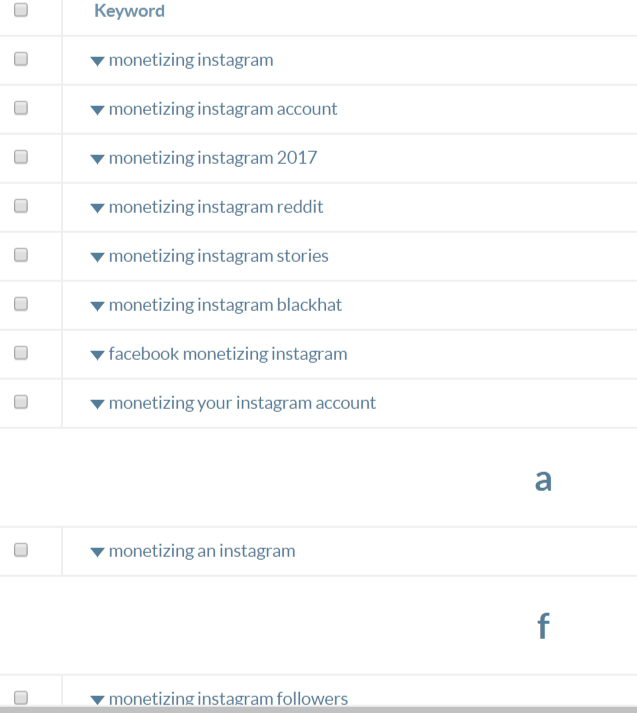This screenshot has width=637, height=713.
Task: Expand arrow beside 'monetizing instagram'
Action: pyautogui.click(x=97, y=61)
